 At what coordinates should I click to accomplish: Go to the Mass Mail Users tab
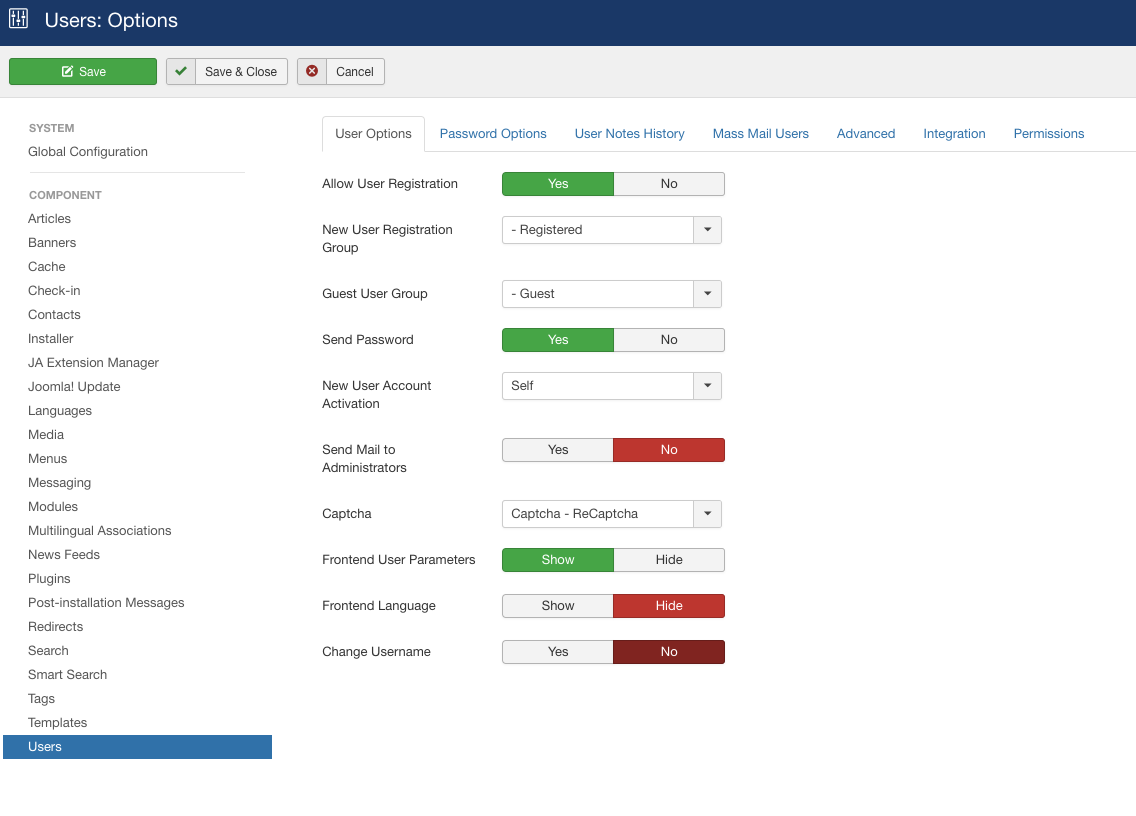tap(760, 134)
